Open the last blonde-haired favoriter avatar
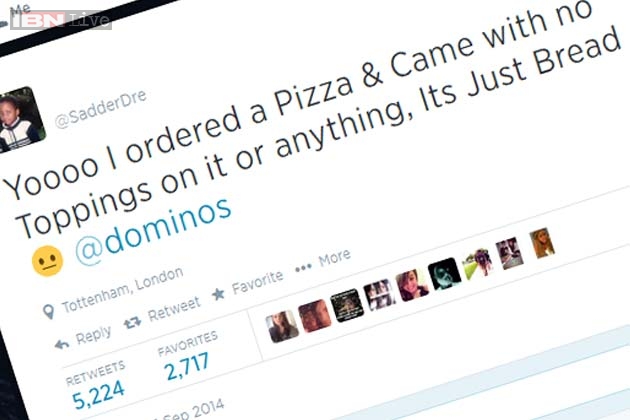Screen dimensions: 630x420 (x=542, y=242)
